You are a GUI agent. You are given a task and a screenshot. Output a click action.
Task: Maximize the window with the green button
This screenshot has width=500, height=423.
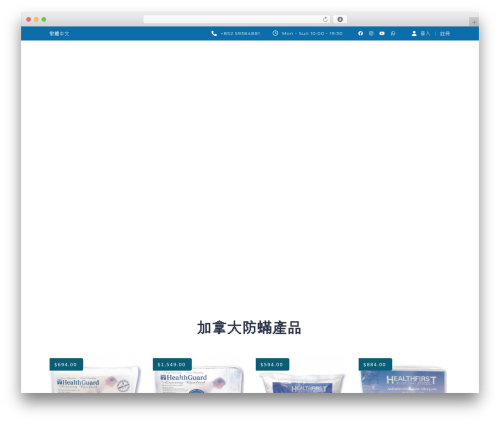[x=44, y=19]
